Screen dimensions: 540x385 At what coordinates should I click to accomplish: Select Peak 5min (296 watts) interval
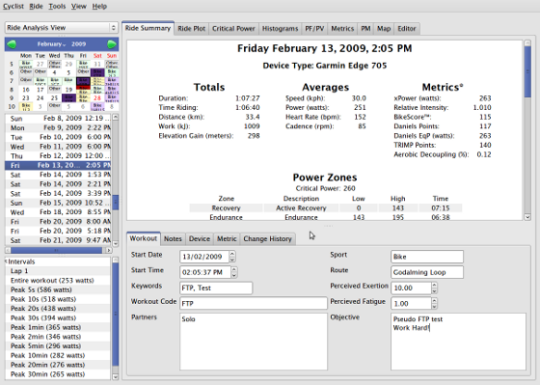58,346
